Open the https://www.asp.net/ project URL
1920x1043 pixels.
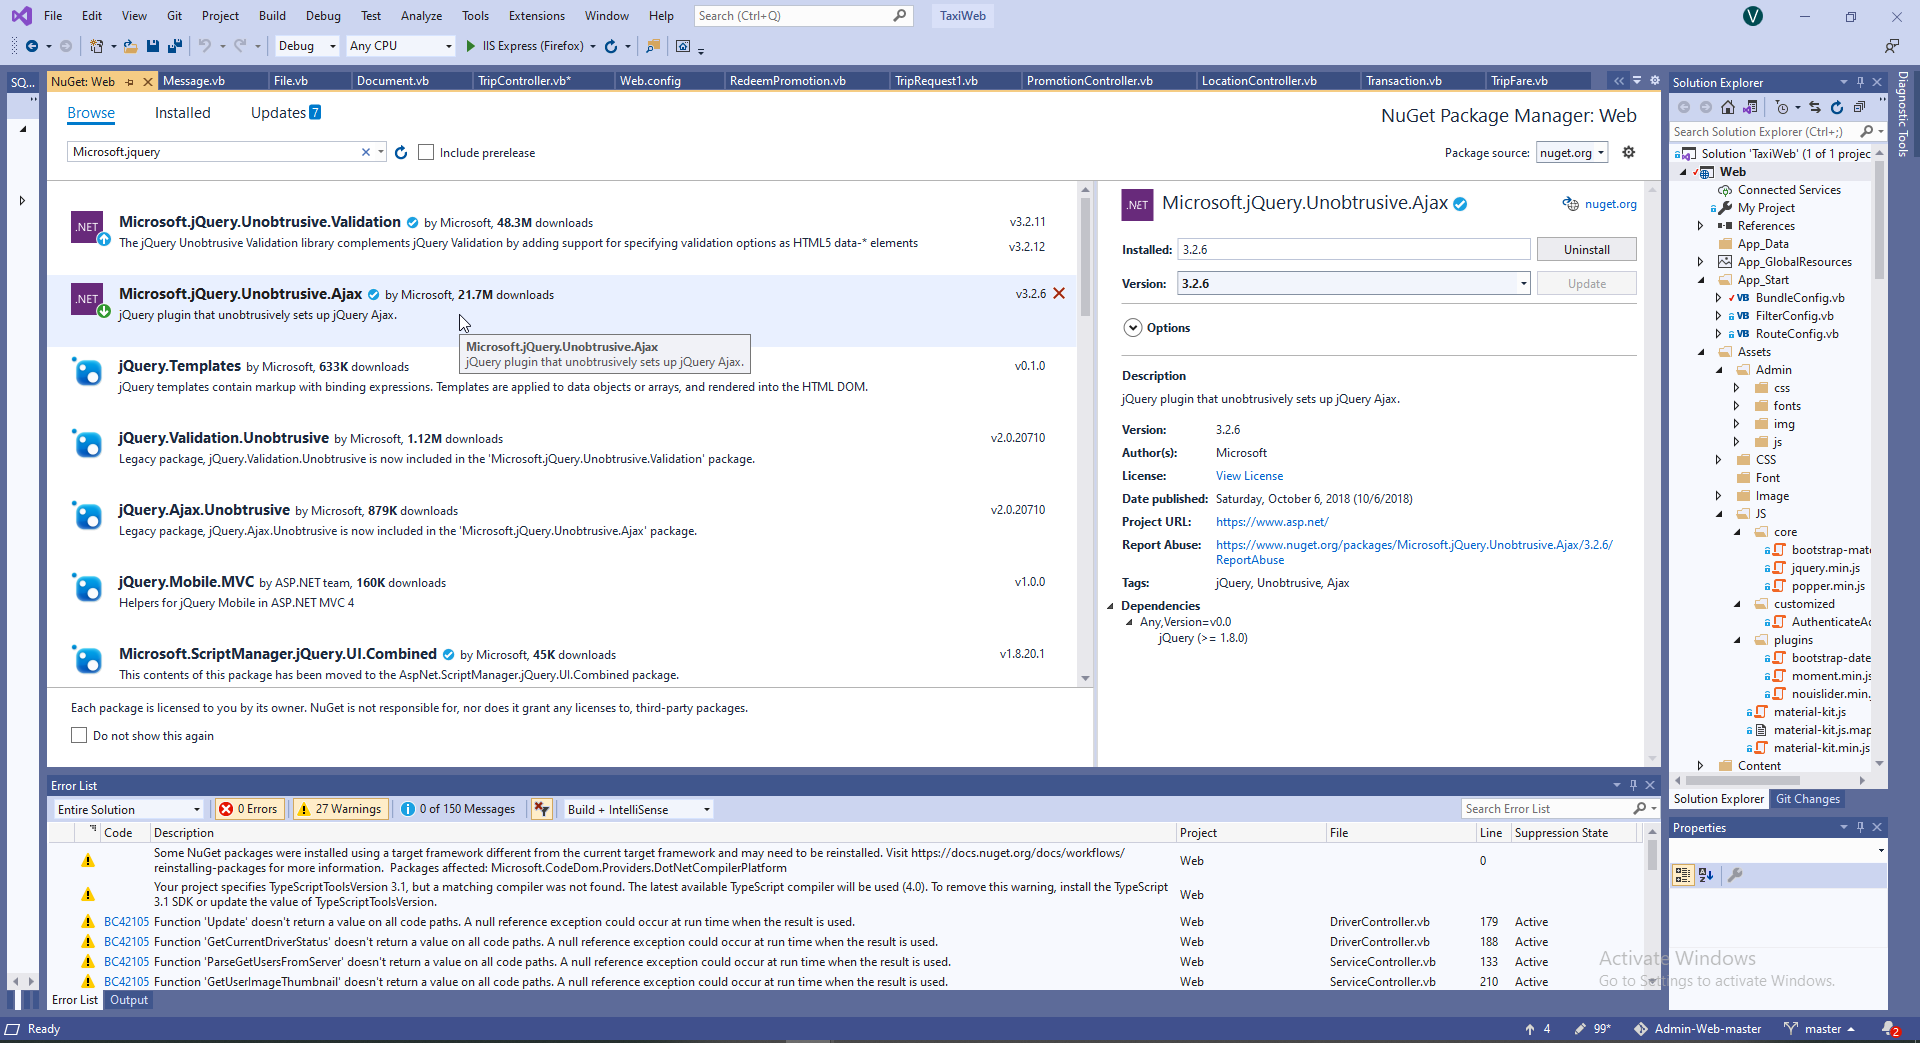1272,522
